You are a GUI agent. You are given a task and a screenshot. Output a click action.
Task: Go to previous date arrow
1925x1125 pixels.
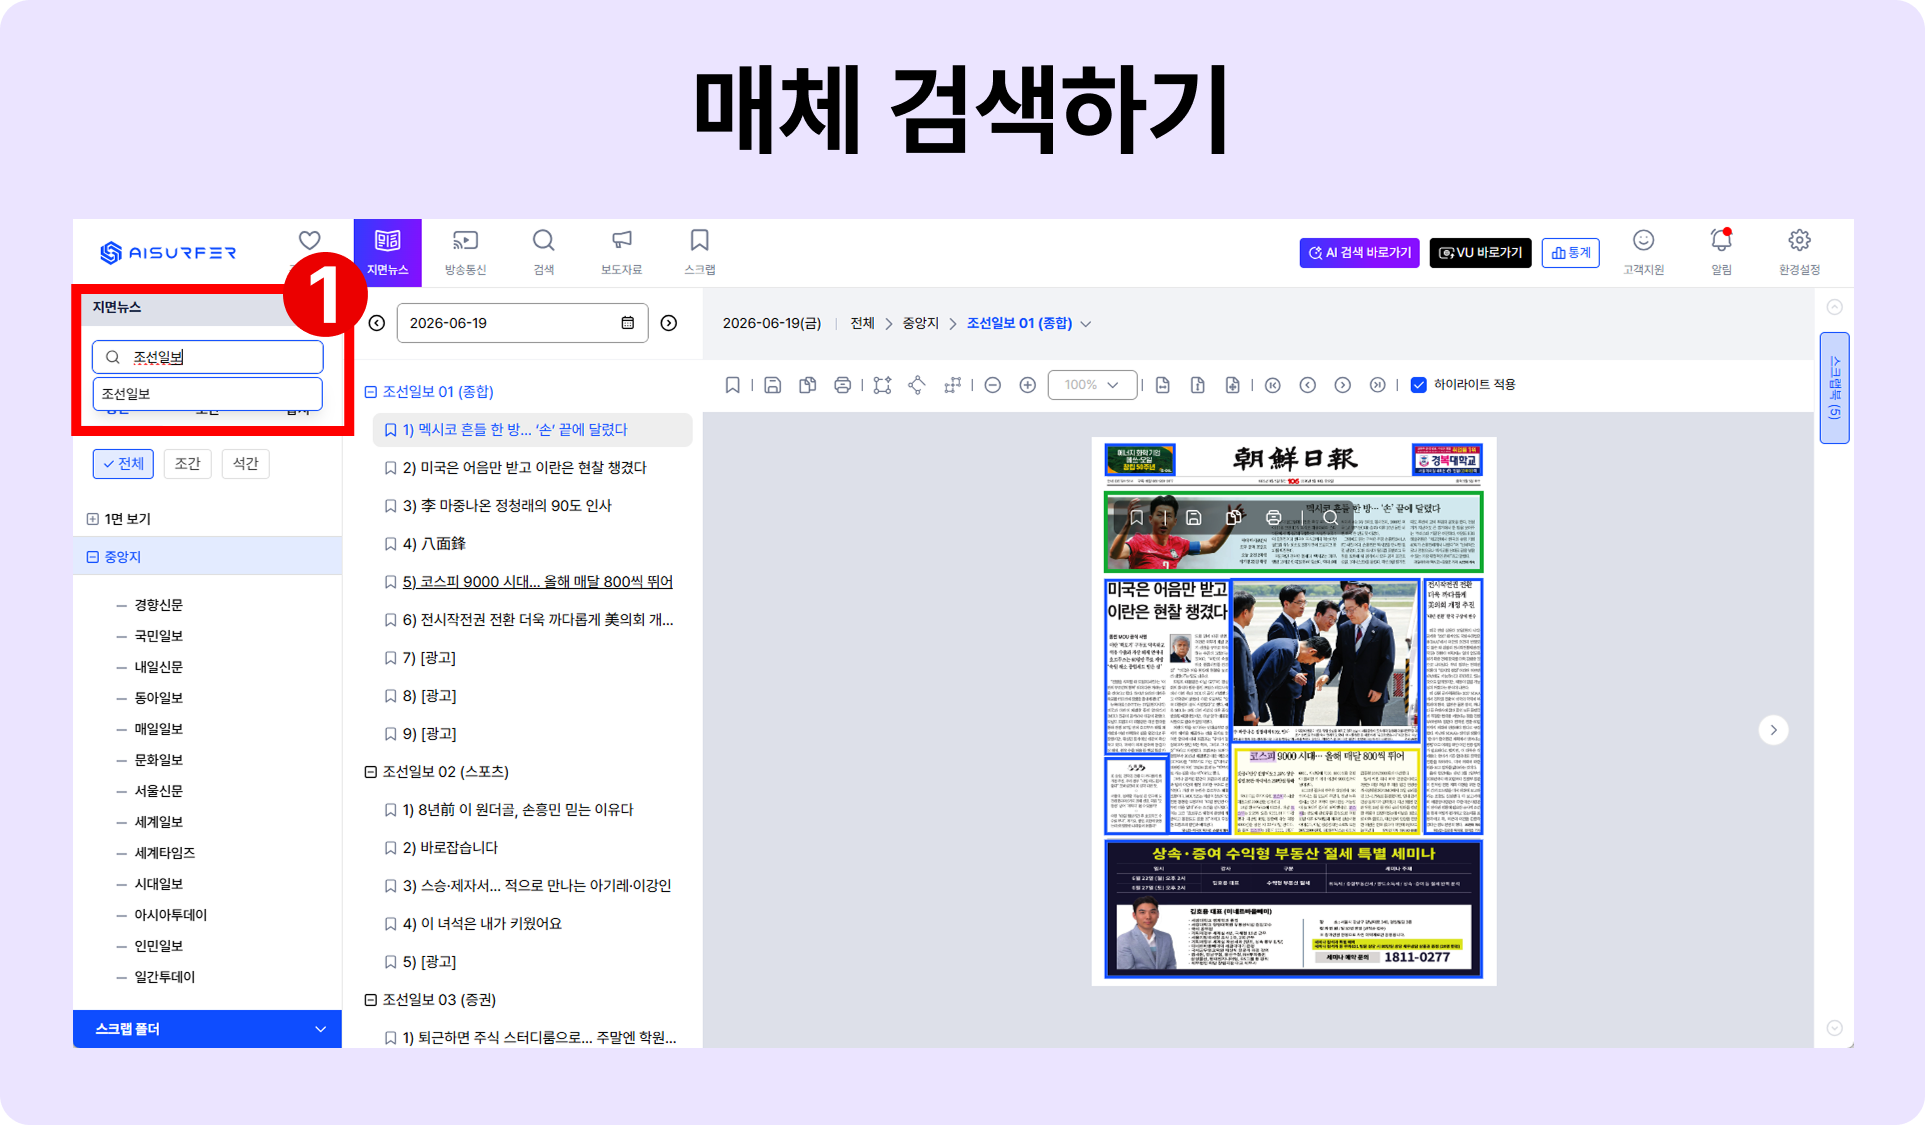pyautogui.click(x=377, y=323)
